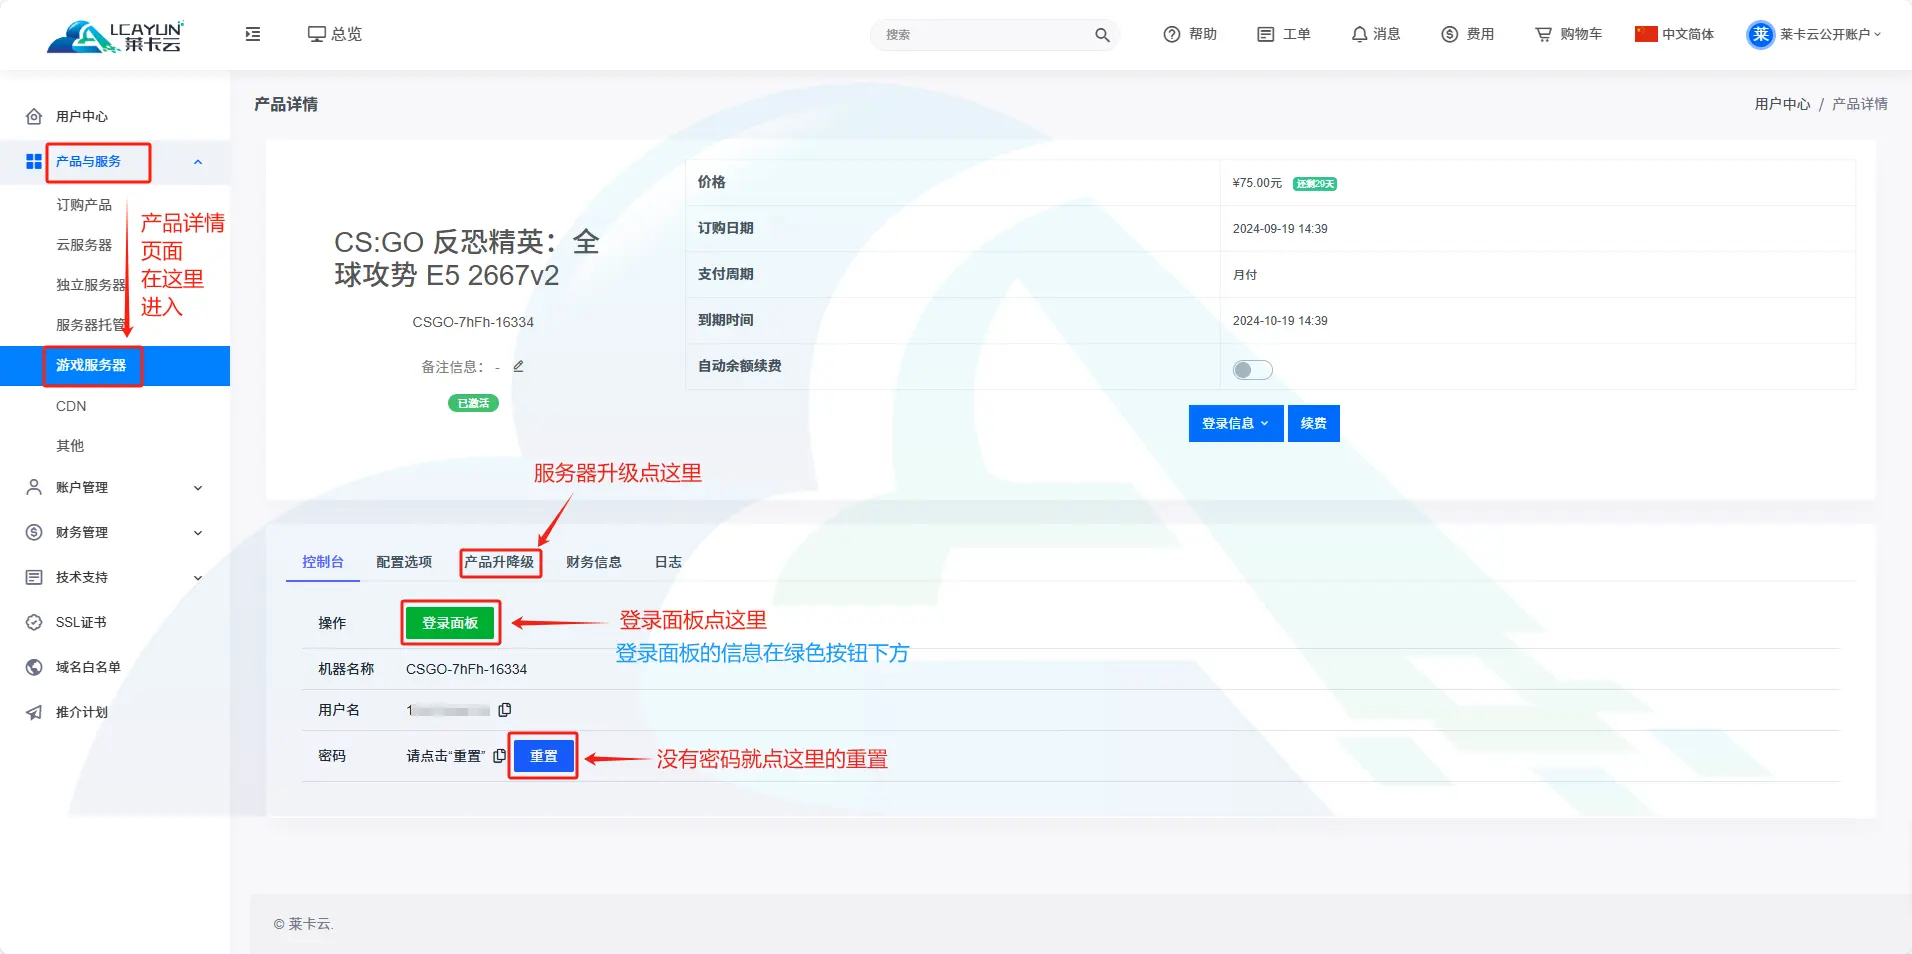Viewport: 1912px width, 954px height.
Task: Switch to the 控制台 tab
Action: point(323,562)
